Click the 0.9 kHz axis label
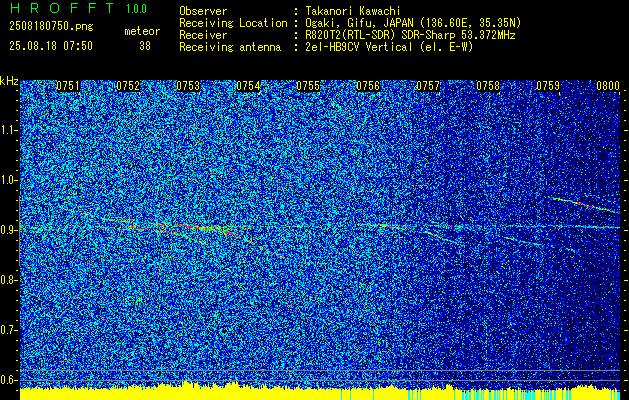Viewport: 629px width, 400px height. pyautogui.click(x=8, y=230)
